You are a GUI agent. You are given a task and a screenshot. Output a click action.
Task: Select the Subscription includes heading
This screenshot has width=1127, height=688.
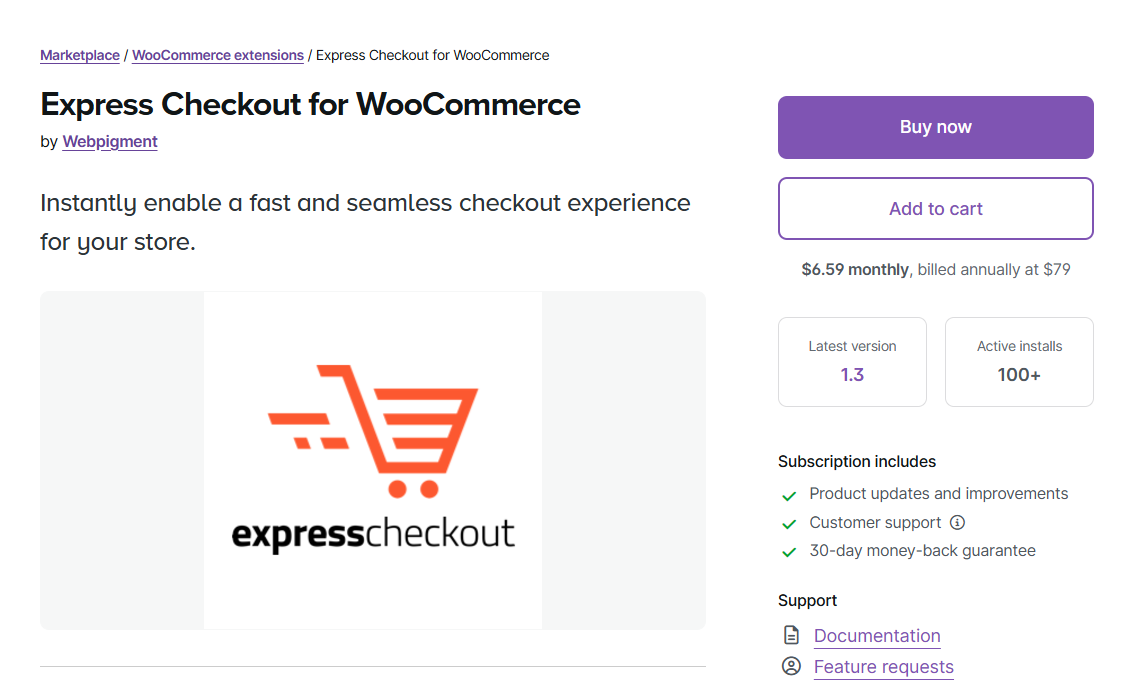point(857,461)
